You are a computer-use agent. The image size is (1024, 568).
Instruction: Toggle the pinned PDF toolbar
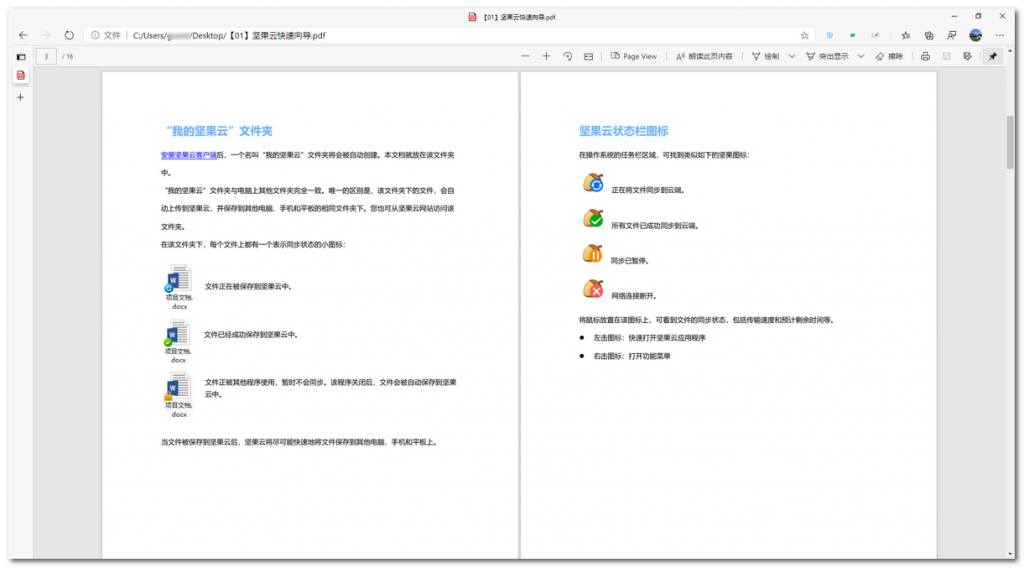[992, 56]
